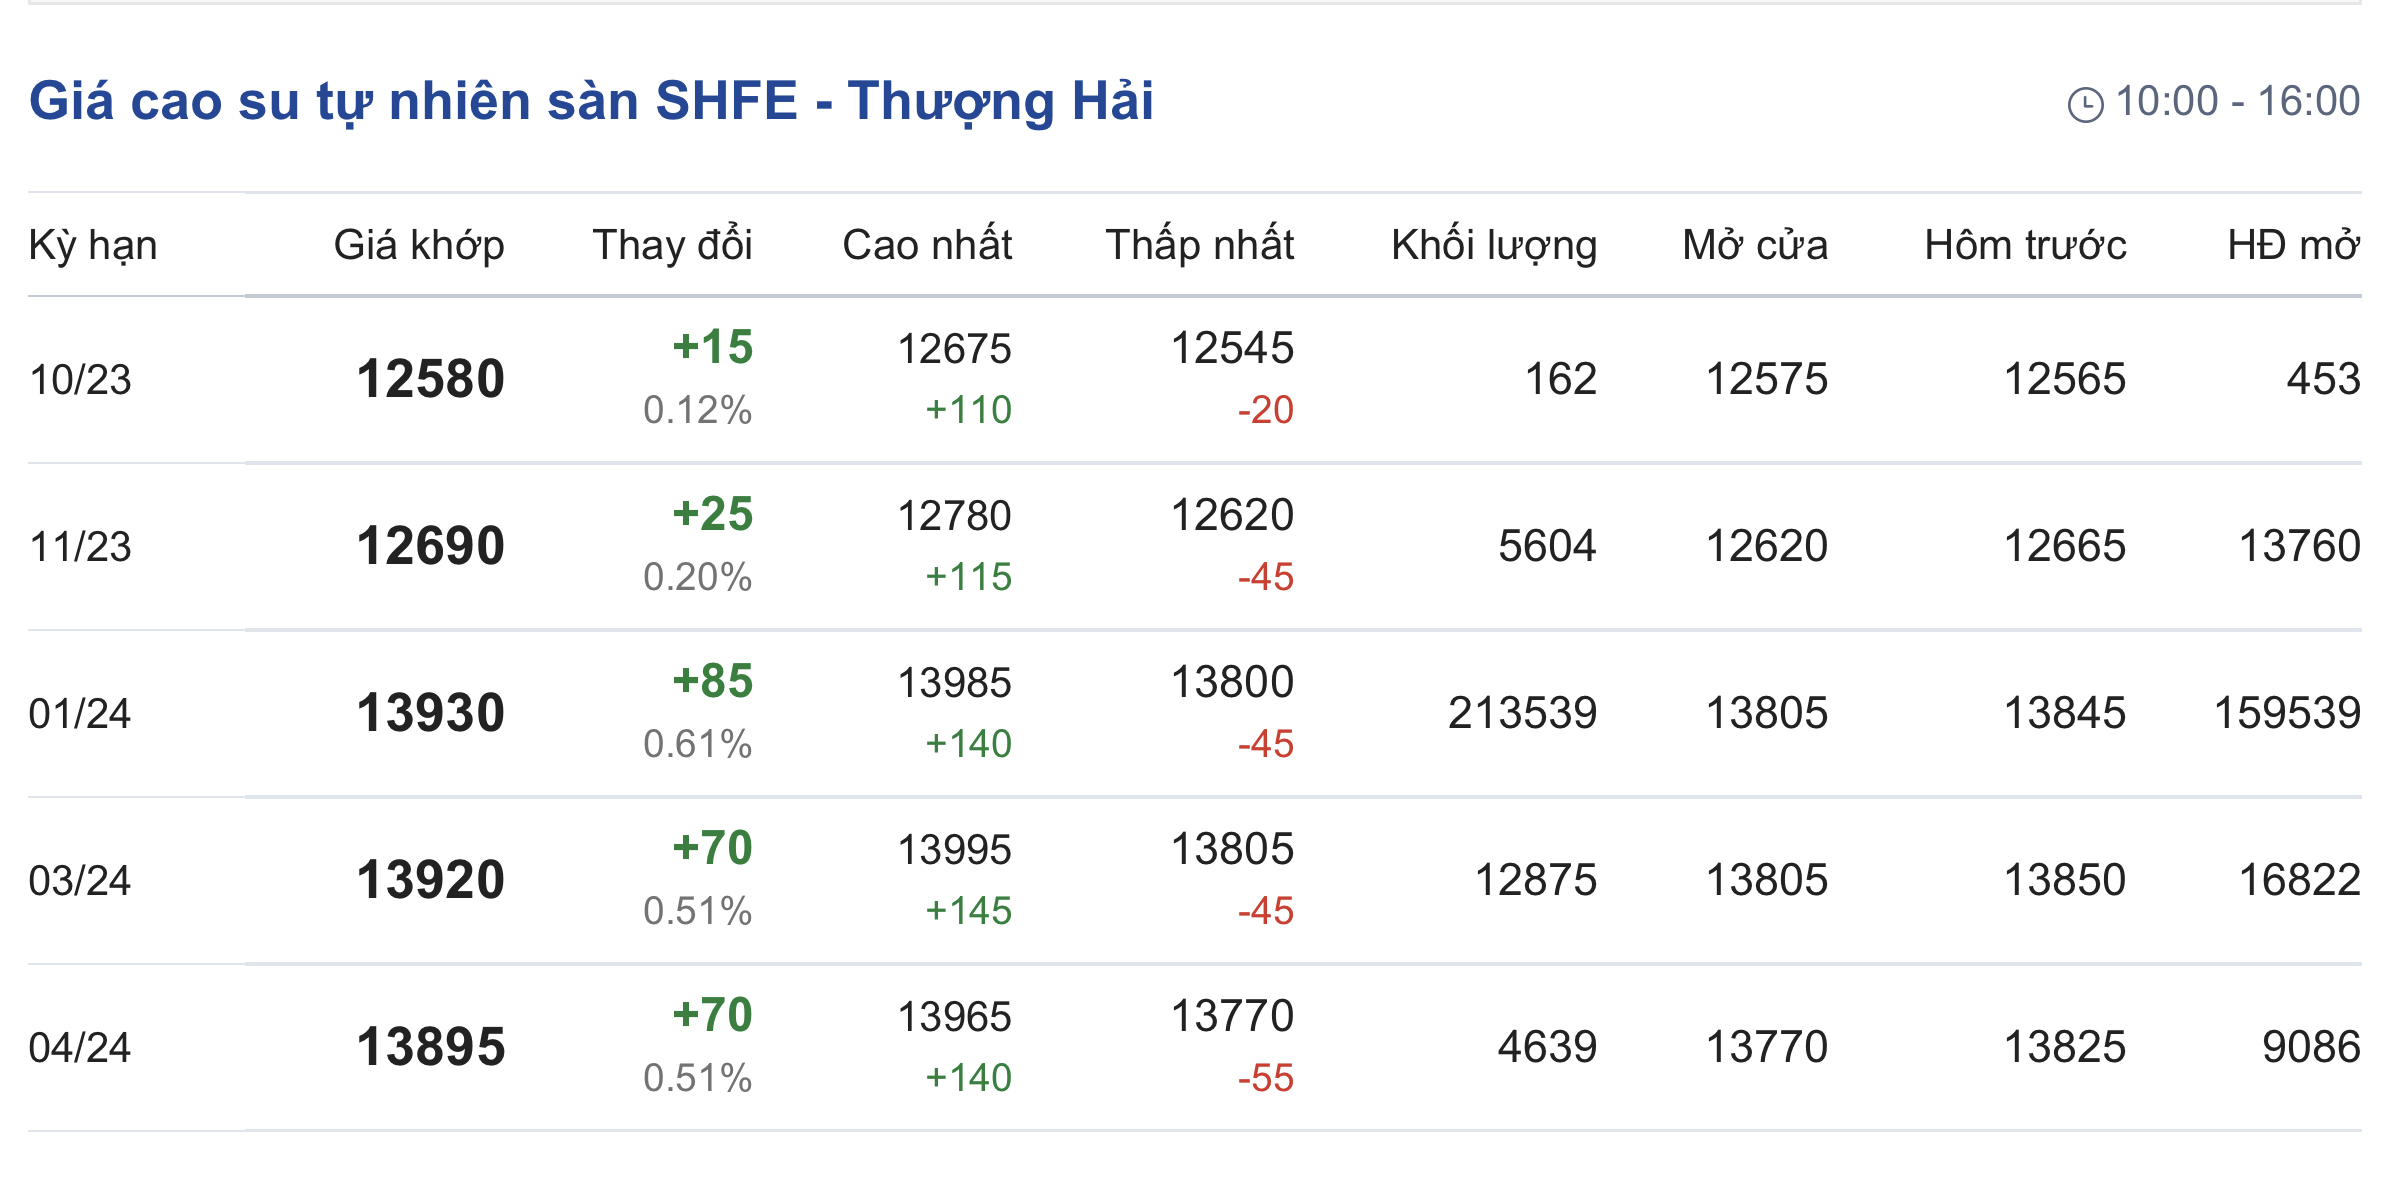Click the lowest price 13770

pyautogui.click(x=1232, y=1017)
